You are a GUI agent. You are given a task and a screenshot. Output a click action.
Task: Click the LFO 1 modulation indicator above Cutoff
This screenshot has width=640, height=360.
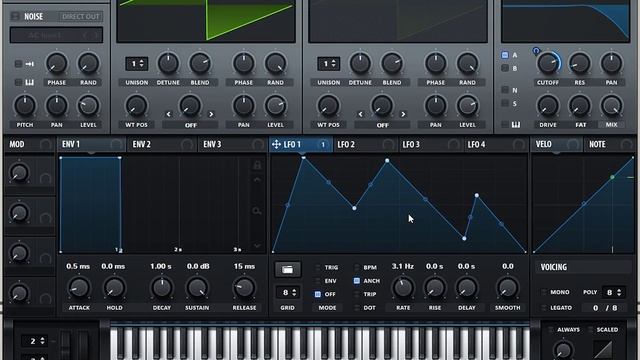pos(536,51)
